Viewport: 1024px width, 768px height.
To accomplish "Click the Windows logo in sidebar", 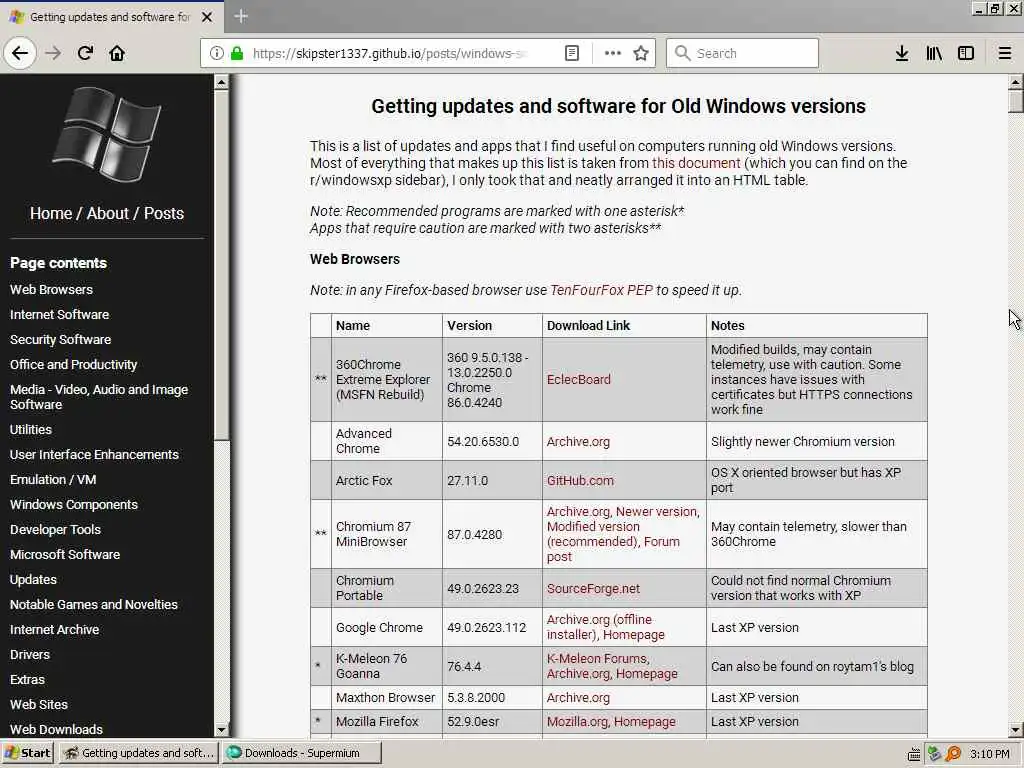I will 107,134.
